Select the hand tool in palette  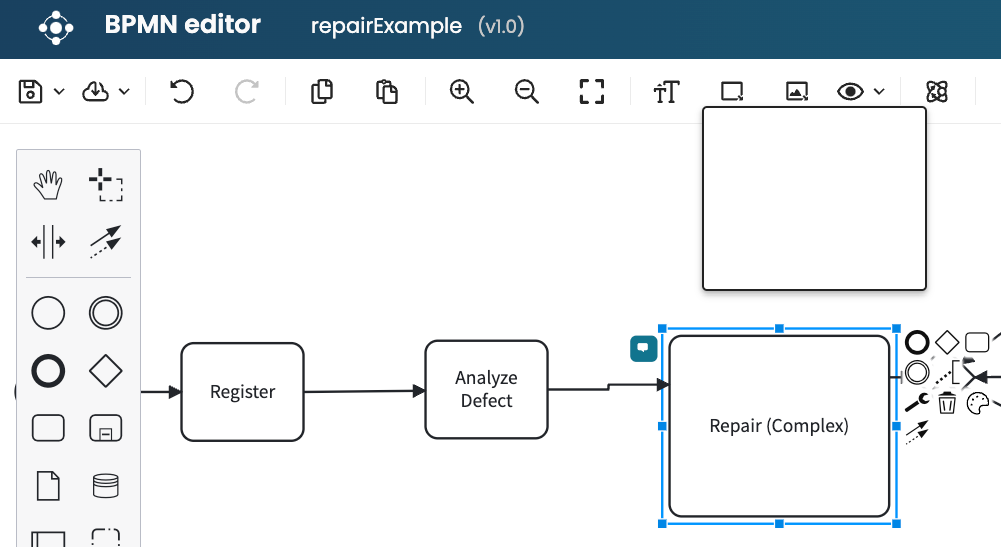click(x=48, y=186)
